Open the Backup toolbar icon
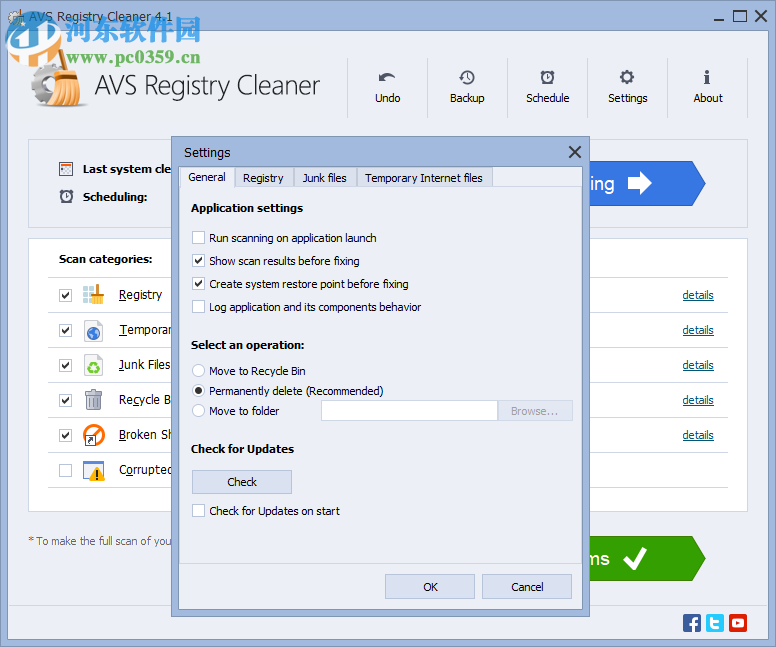This screenshot has height=647, width=776. [x=467, y=78]
